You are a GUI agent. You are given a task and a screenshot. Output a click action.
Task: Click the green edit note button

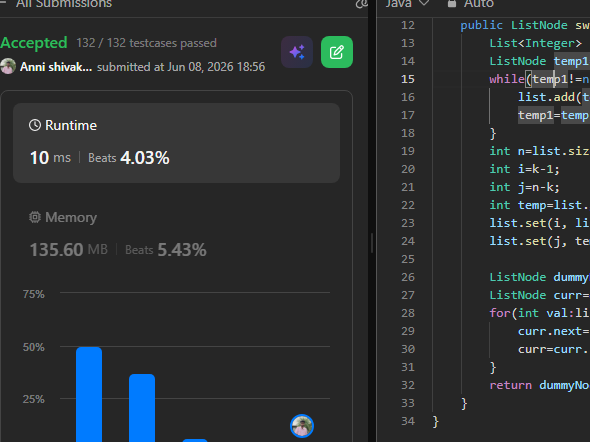[x=337, y=52]
